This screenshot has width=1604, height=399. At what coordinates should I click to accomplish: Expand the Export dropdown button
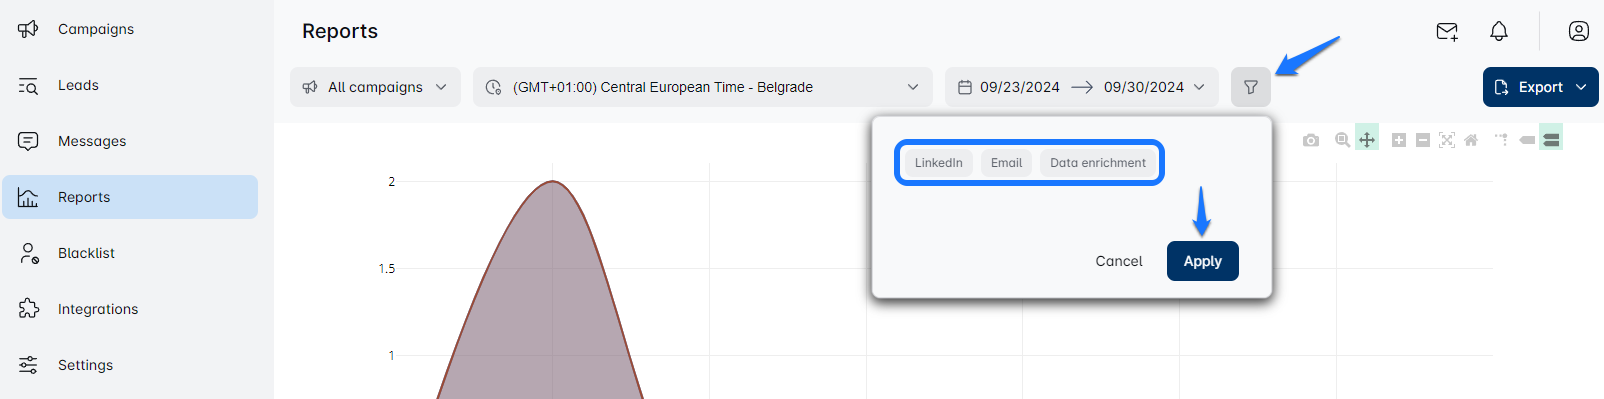(1540, 87)
